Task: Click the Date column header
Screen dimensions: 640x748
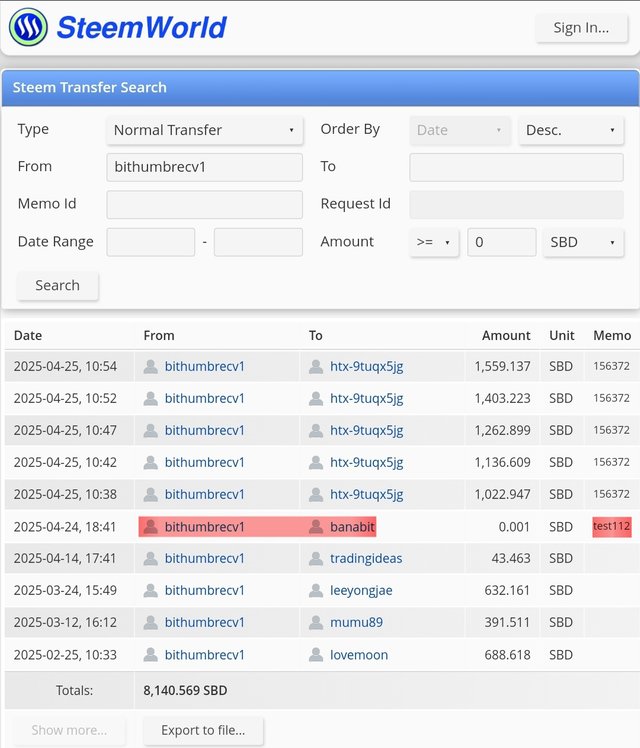Action: point(28,335)
